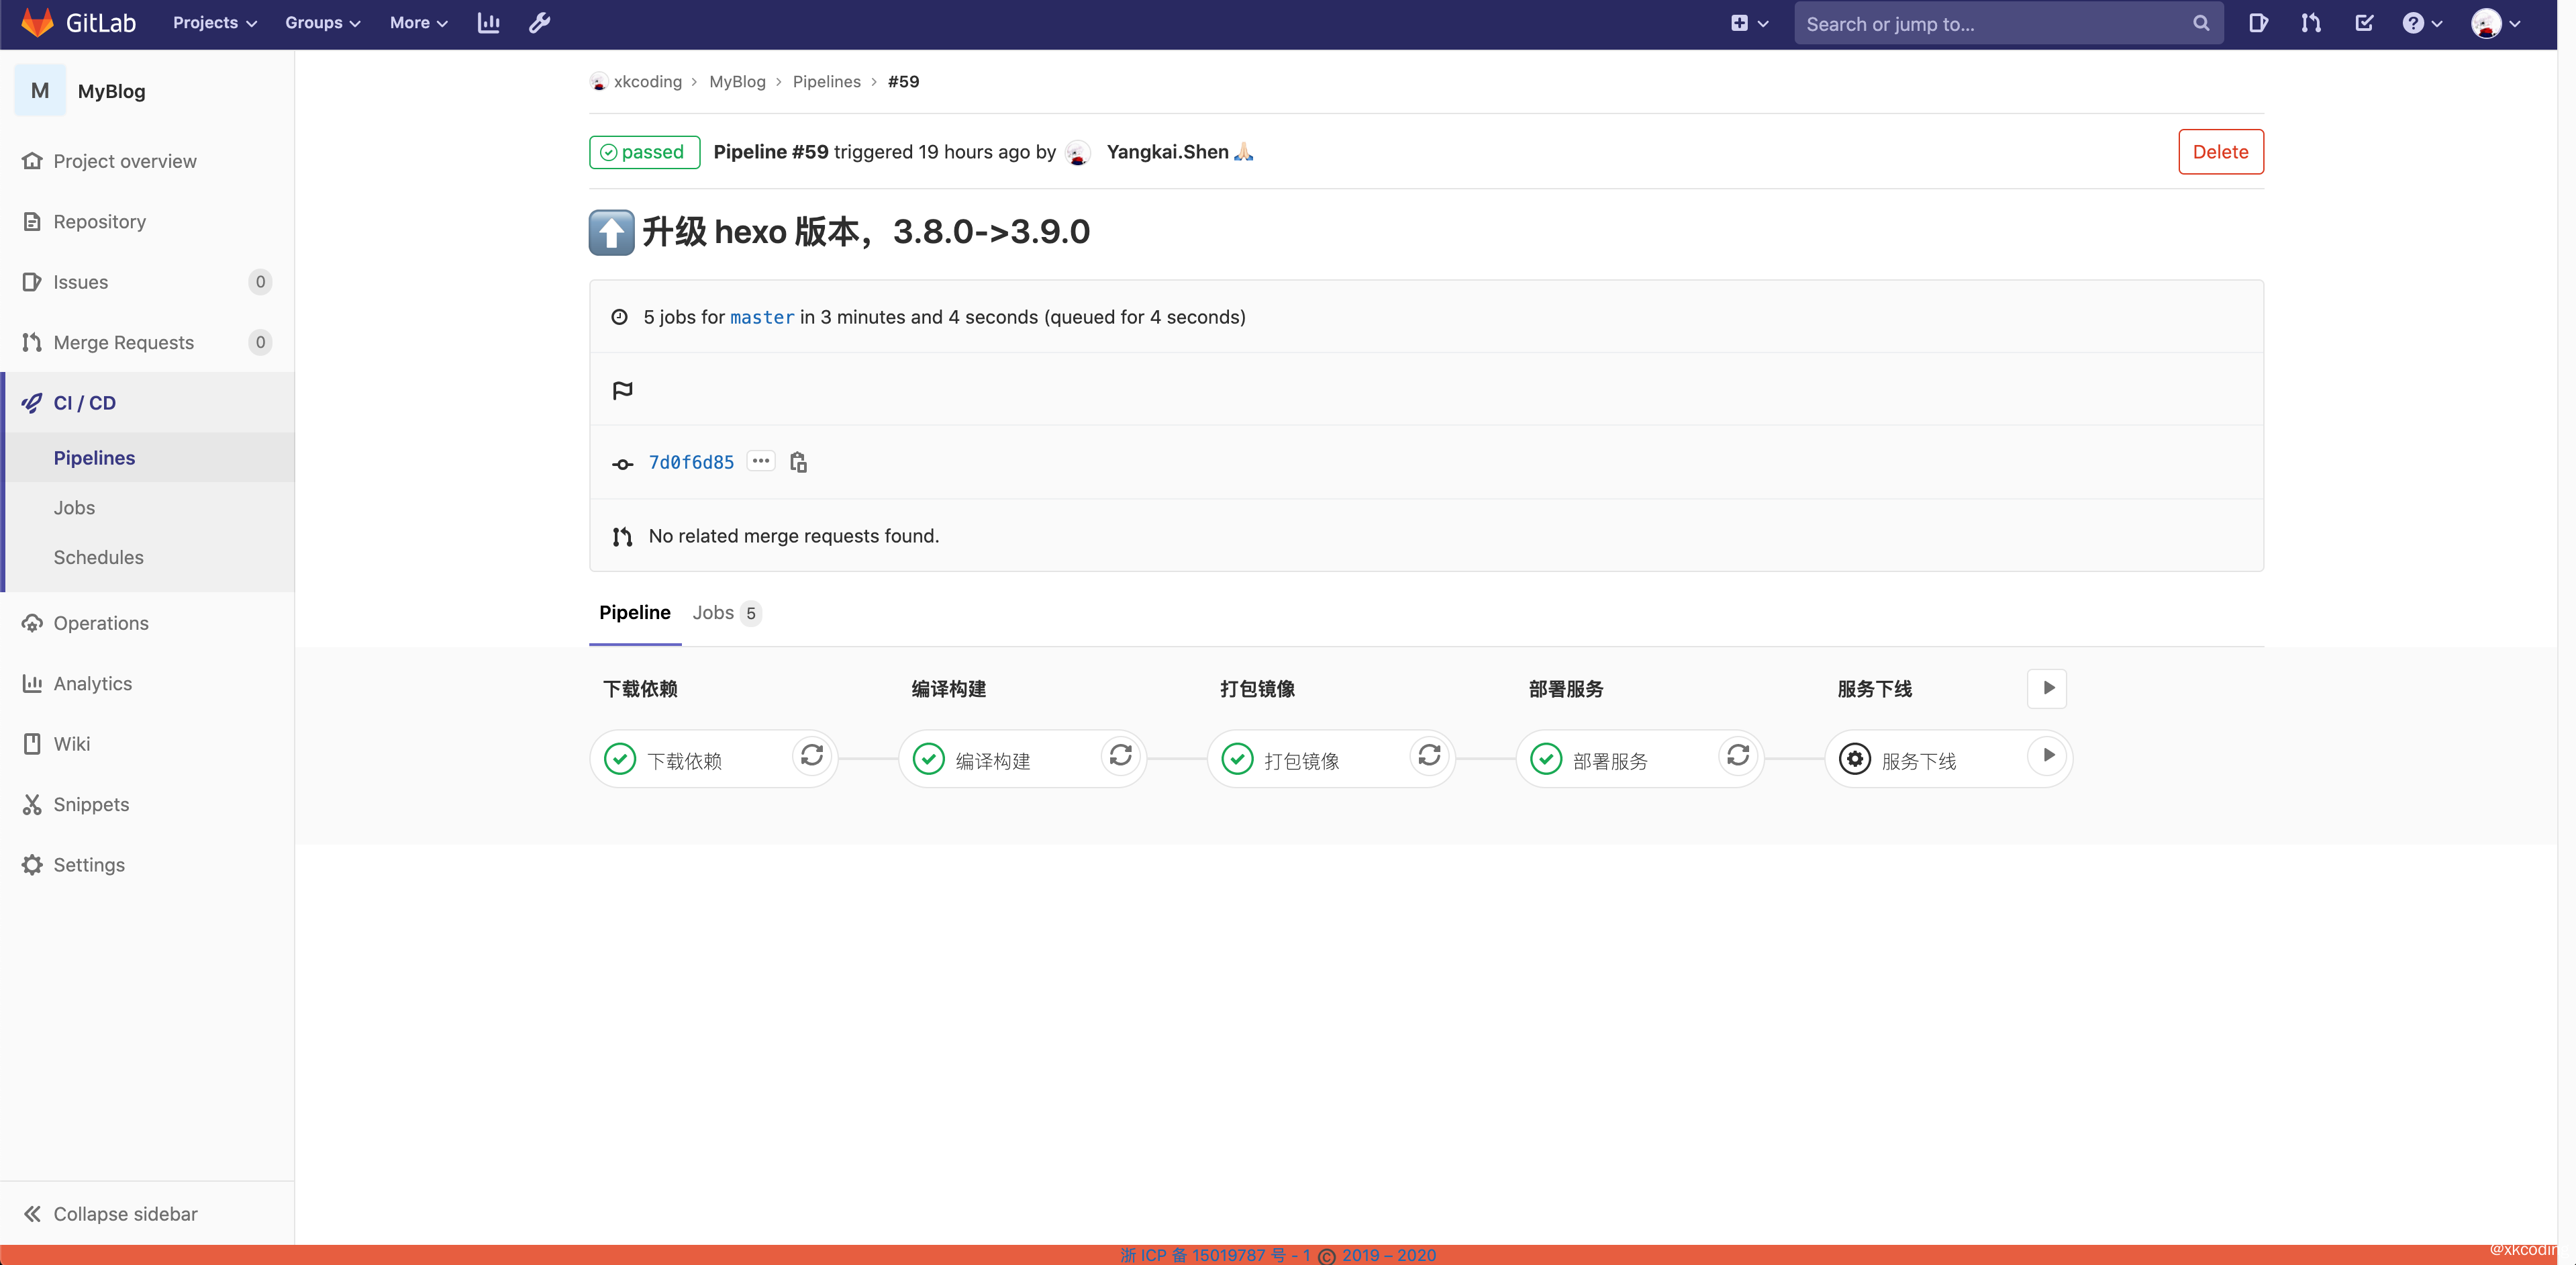Expand the Groups dropdown
The image size is (2576, 1265).
point(322,23)
